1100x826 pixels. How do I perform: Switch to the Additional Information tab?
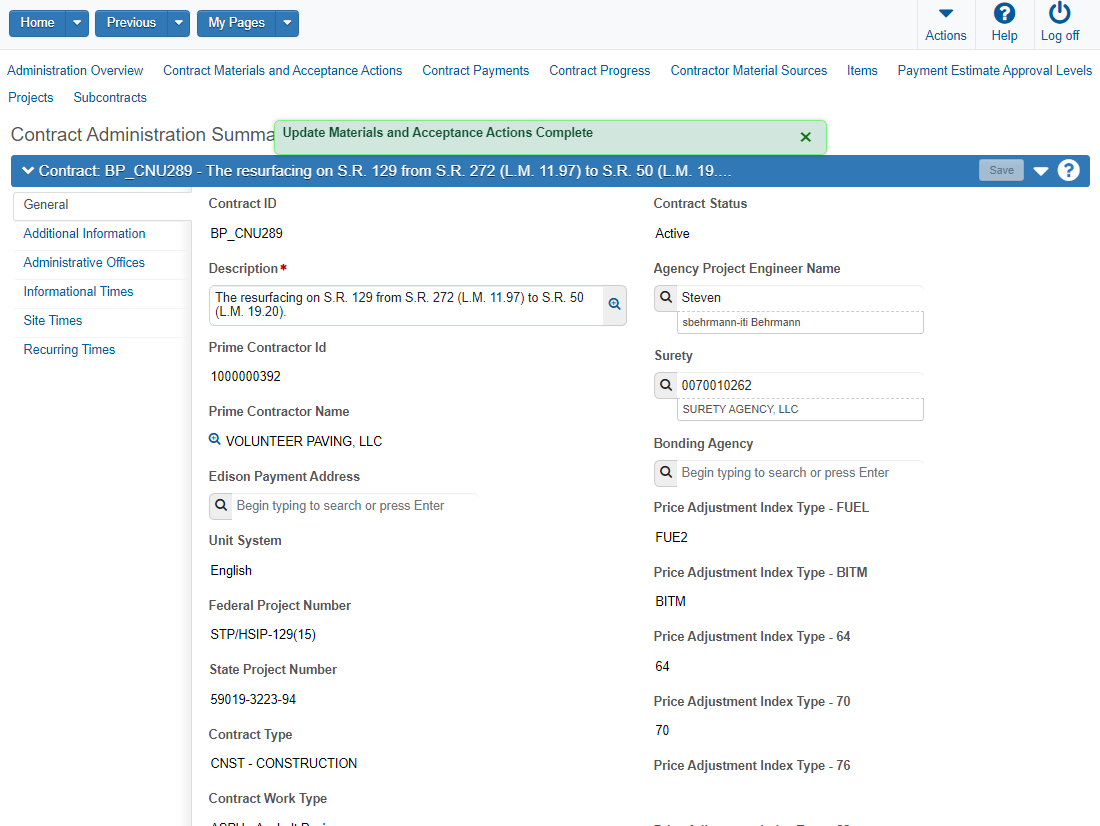[x=84, y=233]
